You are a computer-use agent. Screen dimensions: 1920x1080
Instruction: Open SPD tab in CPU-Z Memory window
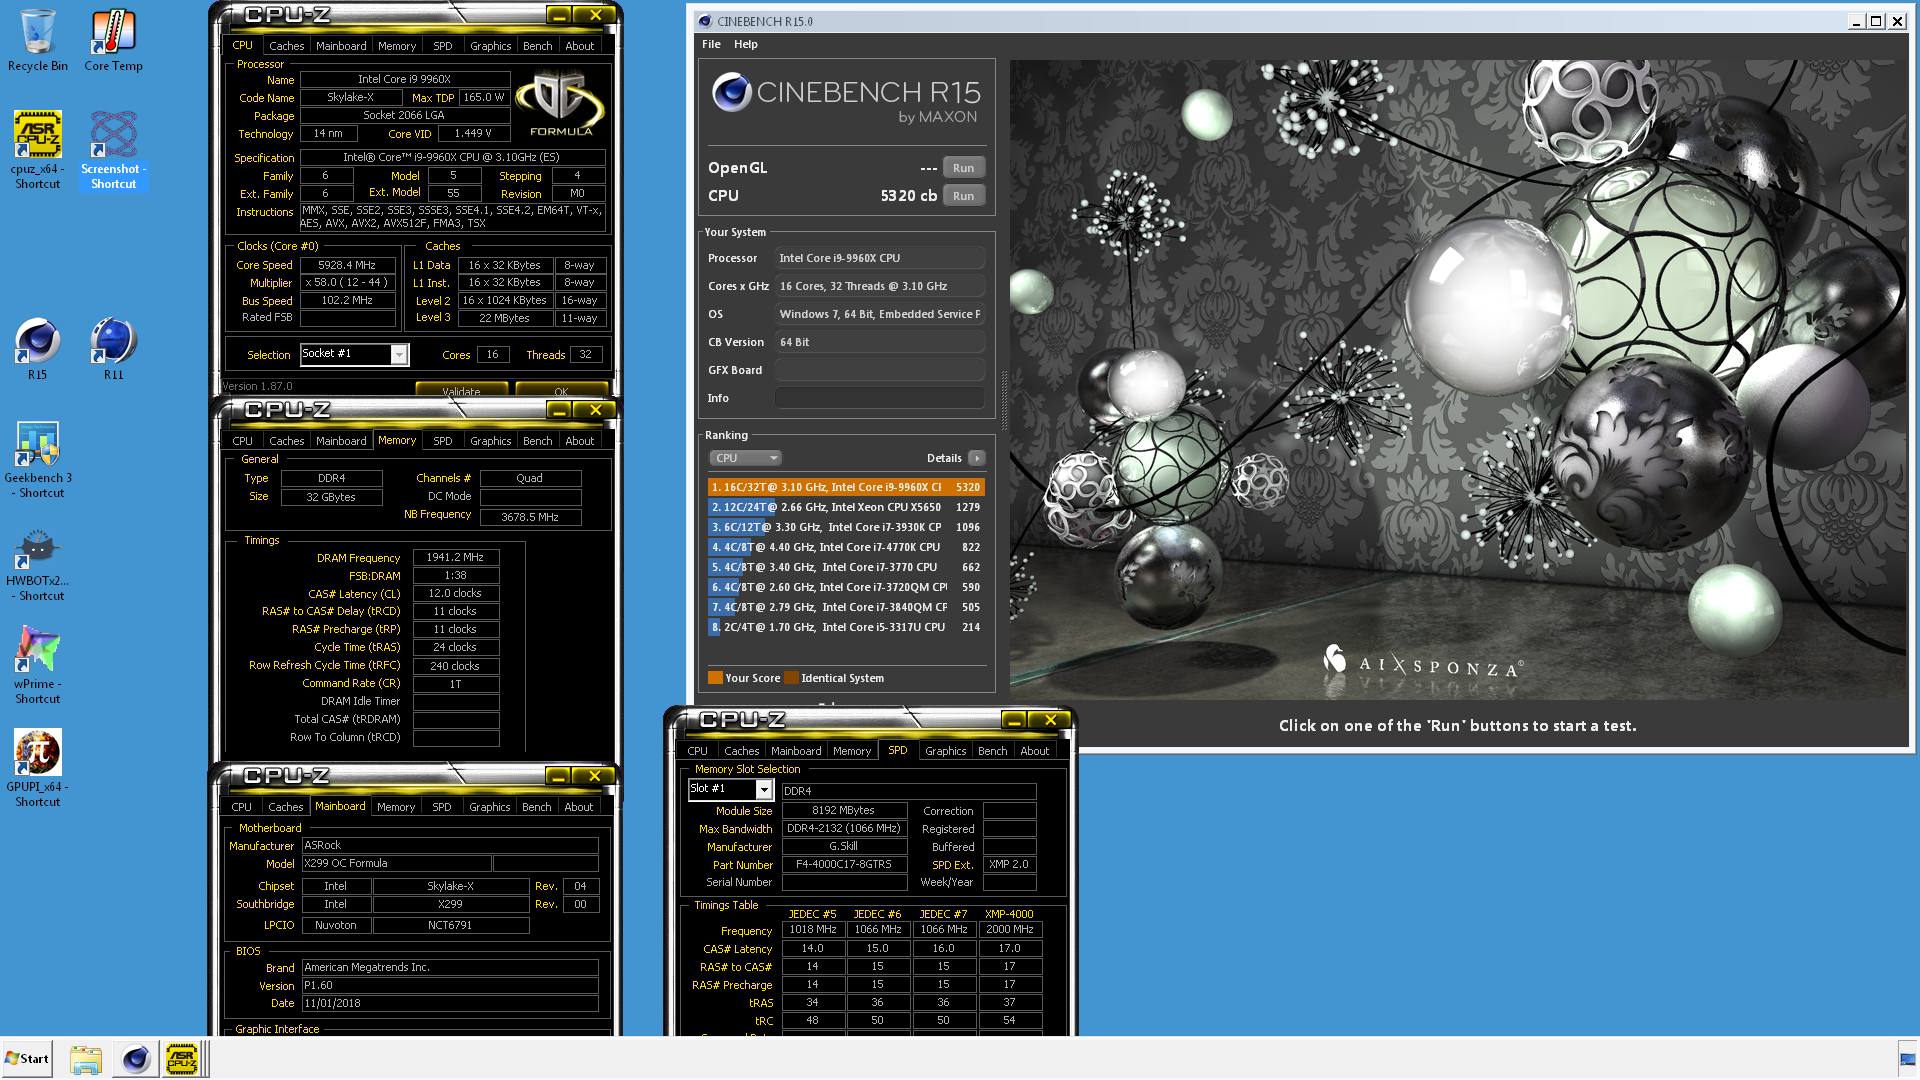(x=443, y=441)
